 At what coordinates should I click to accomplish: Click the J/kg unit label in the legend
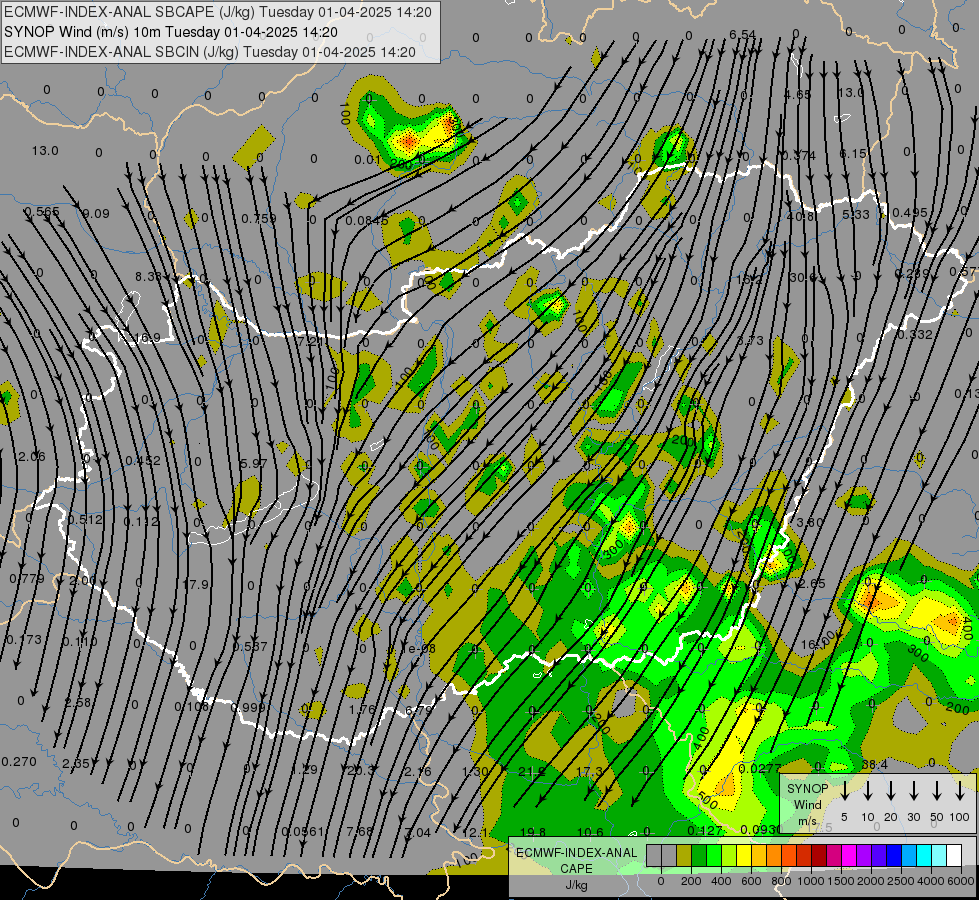pyautogui.click(x=576, y=885)
